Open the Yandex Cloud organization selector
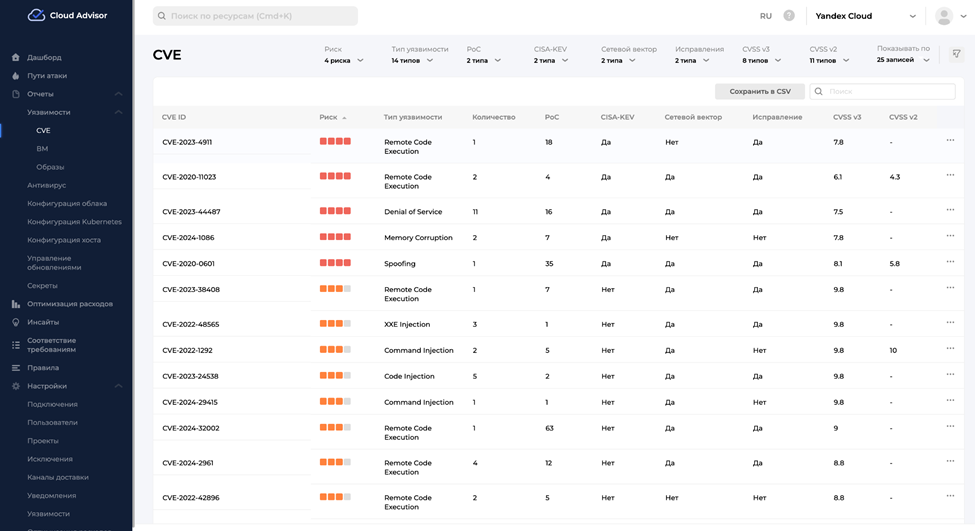Screen dimensions: 975x531 (865, 16)
